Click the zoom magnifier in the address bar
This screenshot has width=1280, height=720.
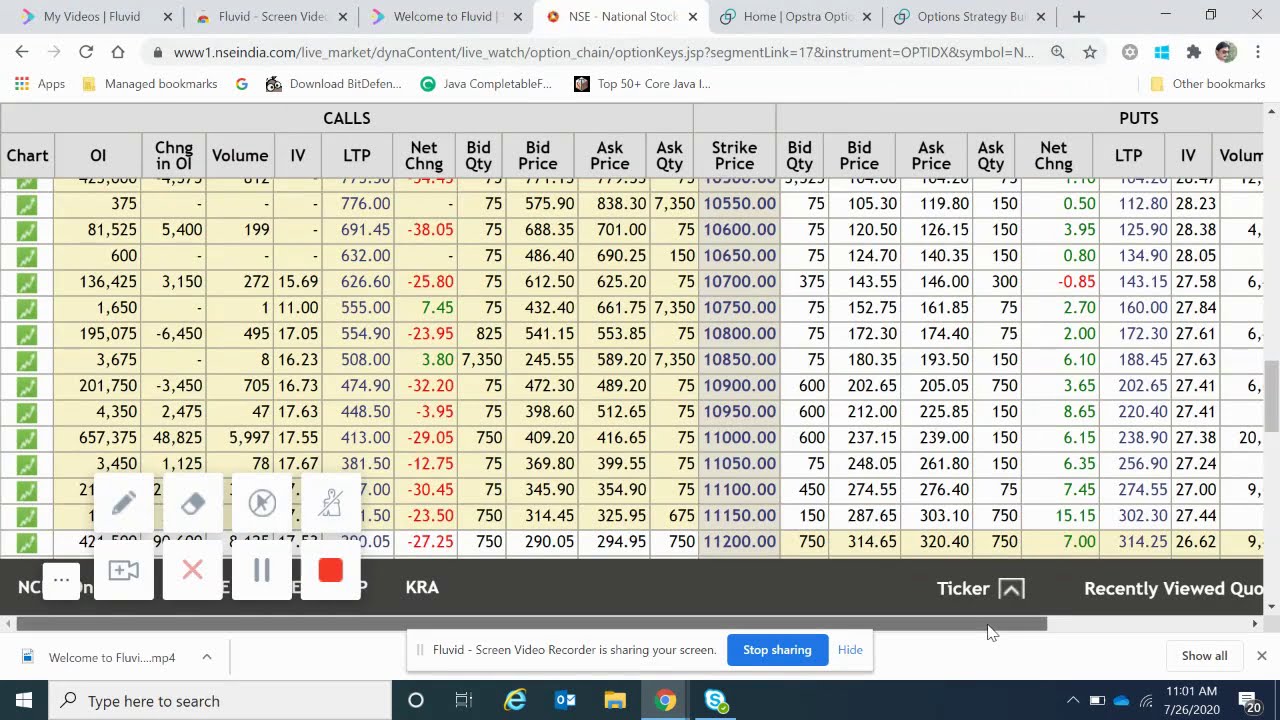[x=1057, y=52]
